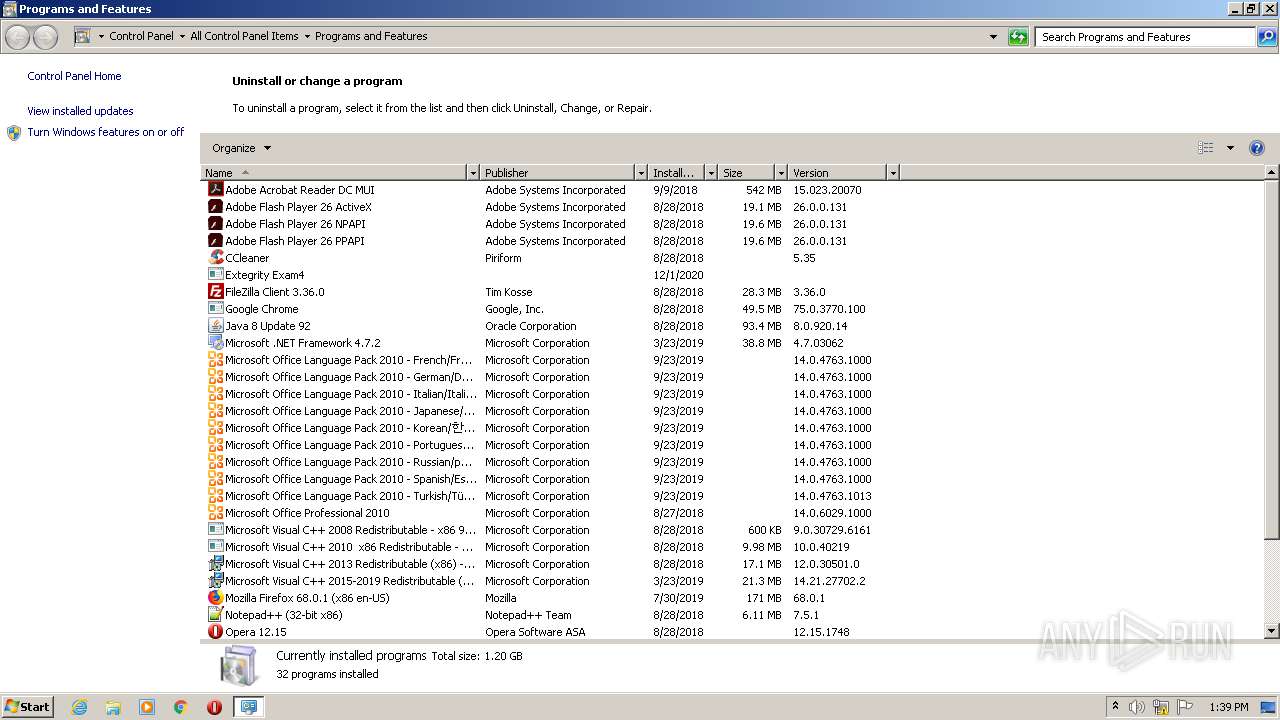Select the Opera 12.15 program icon
Screen dimensions: 1280x720
(215, 631)
